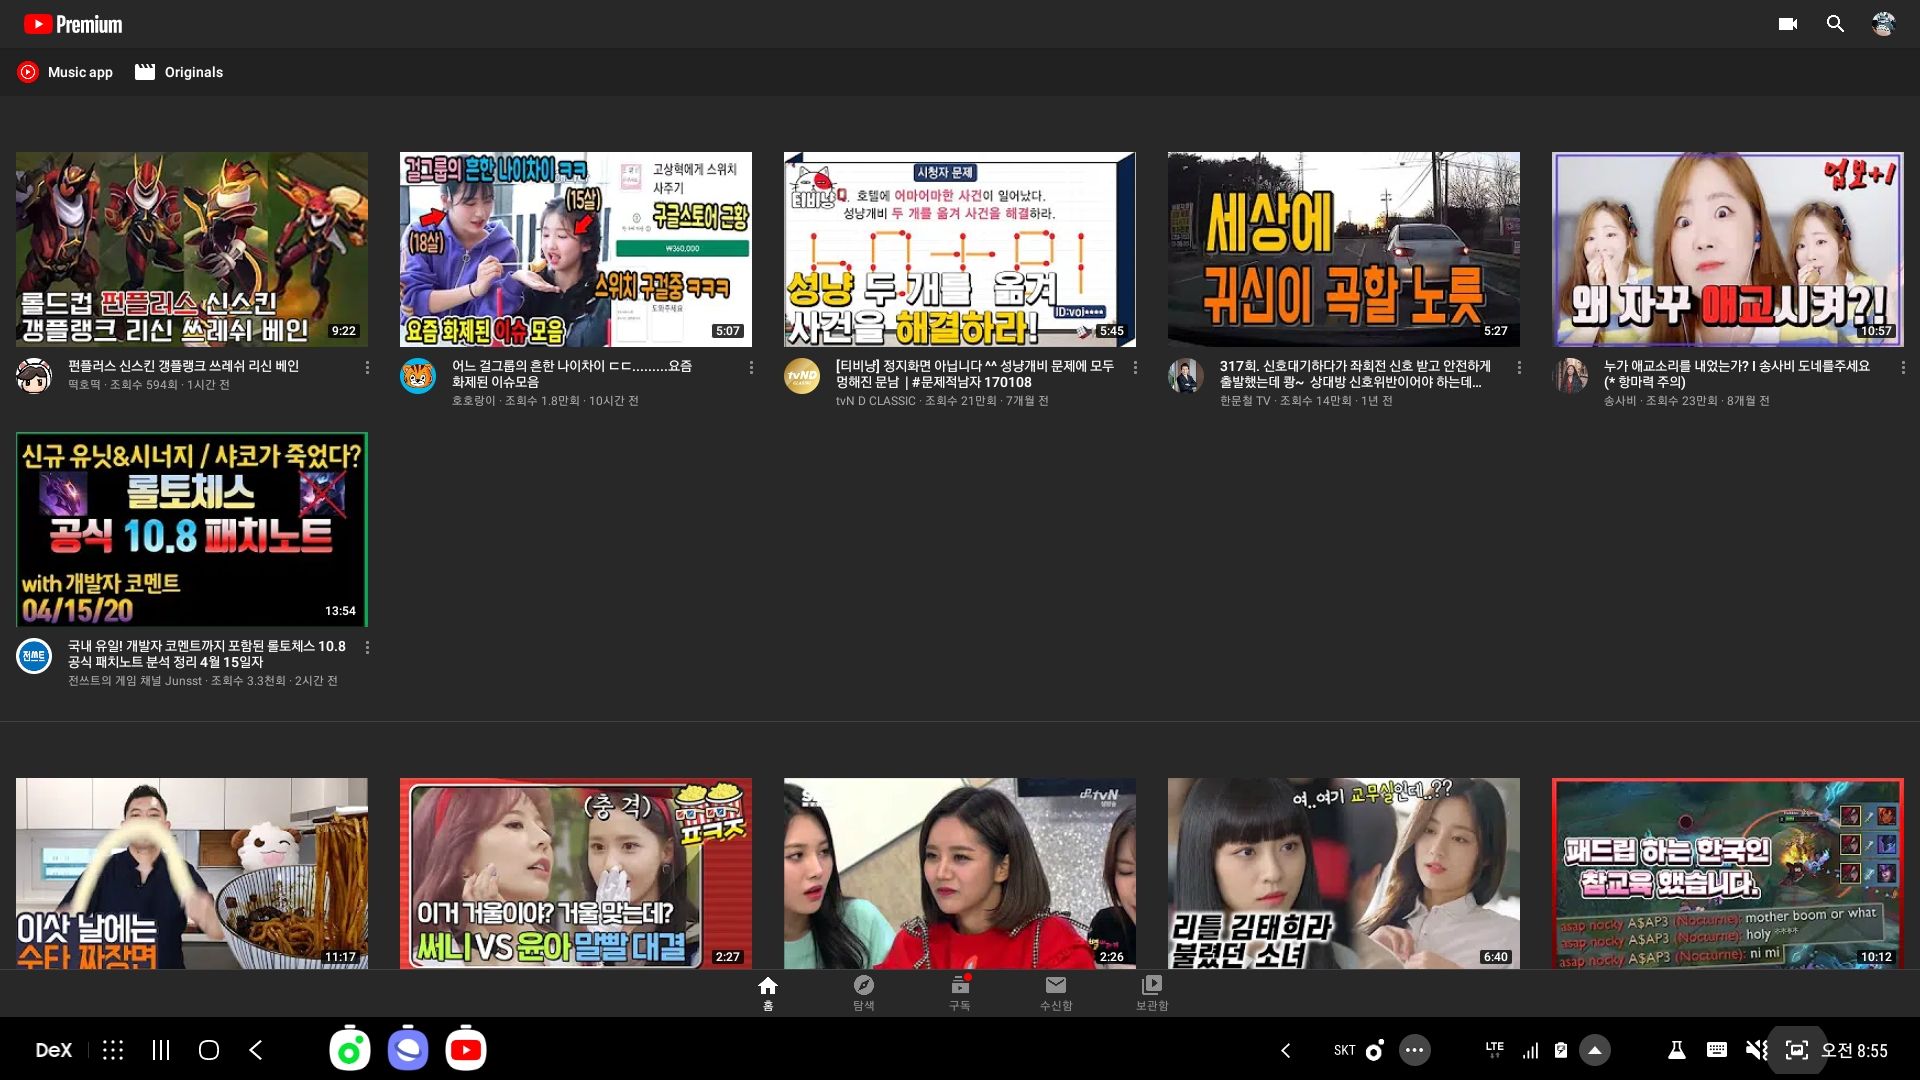The image size is (1920, 1080).
Task: Open the more options menu for the 롤토체스 10.8 video
Action: point(367,648)
